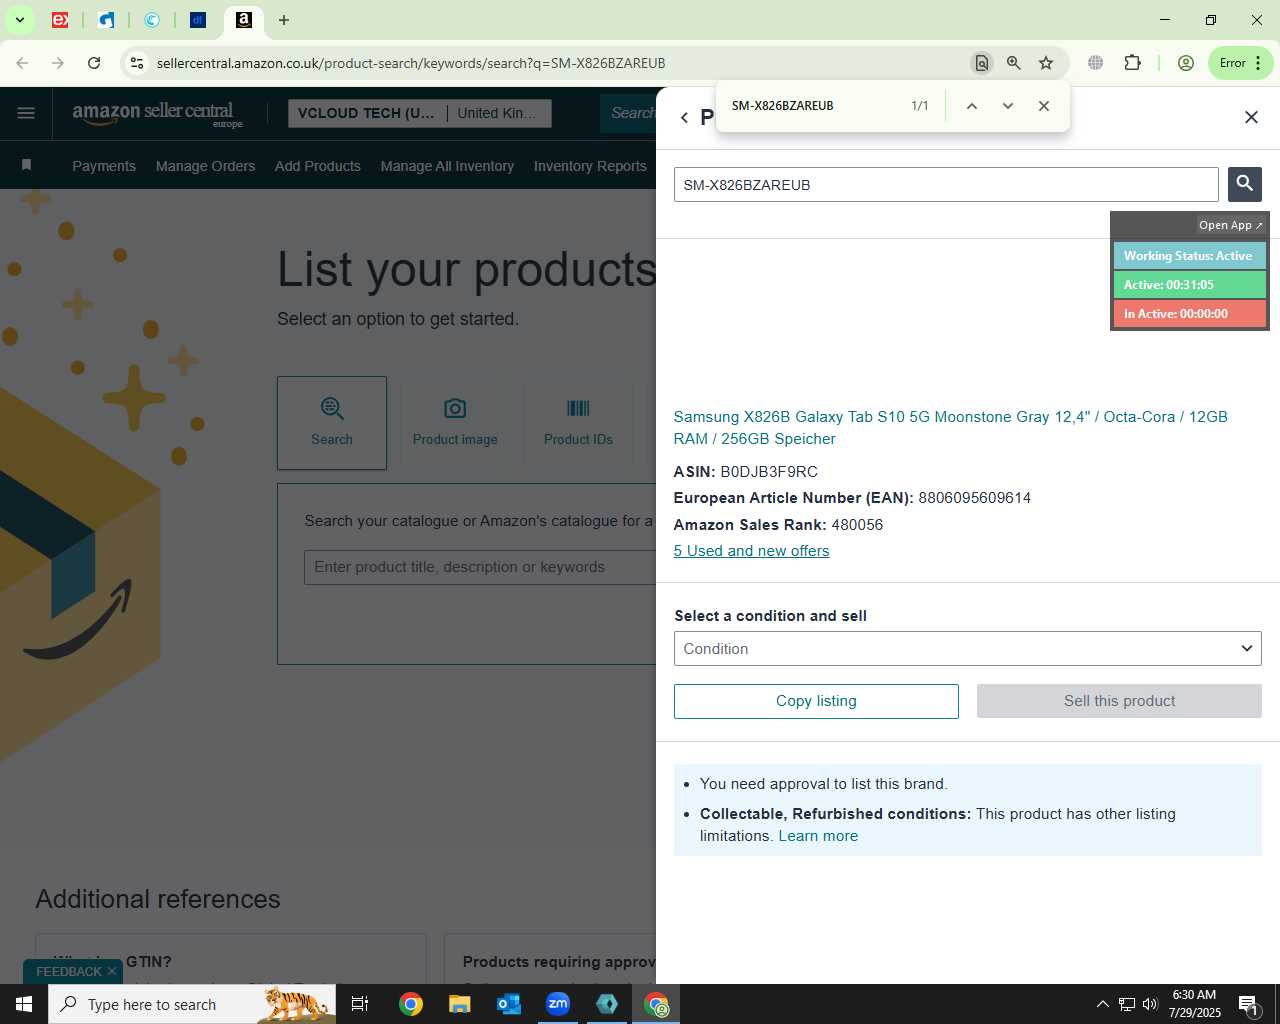Image resolution: width=1280 pixels, height=1024 pixels.
Task: Click the address bar URL
Action: tap(411, 63)
